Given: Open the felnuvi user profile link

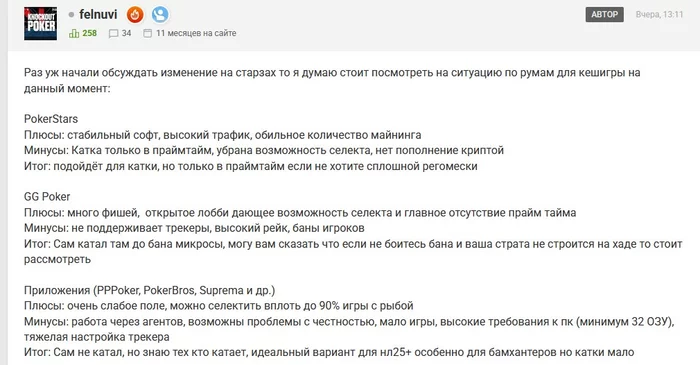Looking at the screenshot, I should click(x=98, y=14).
